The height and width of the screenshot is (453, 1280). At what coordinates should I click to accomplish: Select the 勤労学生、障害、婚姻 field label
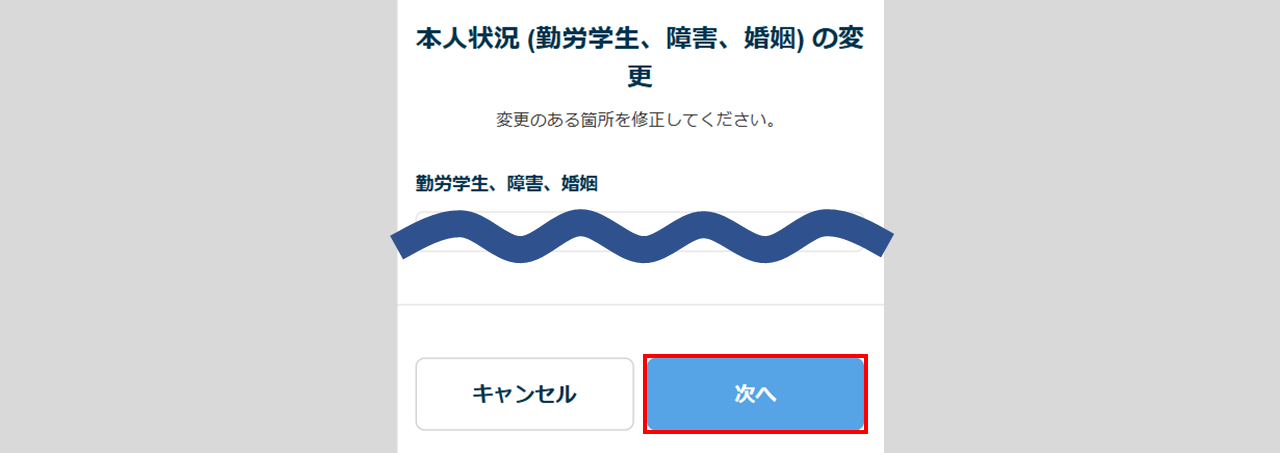point(507,183)
